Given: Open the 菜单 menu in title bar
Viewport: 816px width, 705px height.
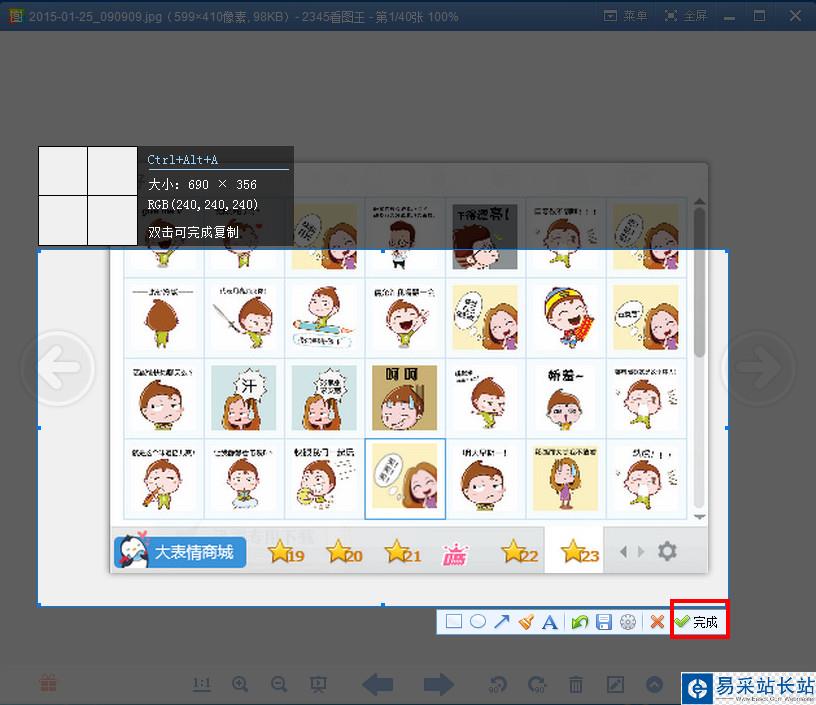Looking at the screenshot, I should pyautogui.click(x=626, y=16).
